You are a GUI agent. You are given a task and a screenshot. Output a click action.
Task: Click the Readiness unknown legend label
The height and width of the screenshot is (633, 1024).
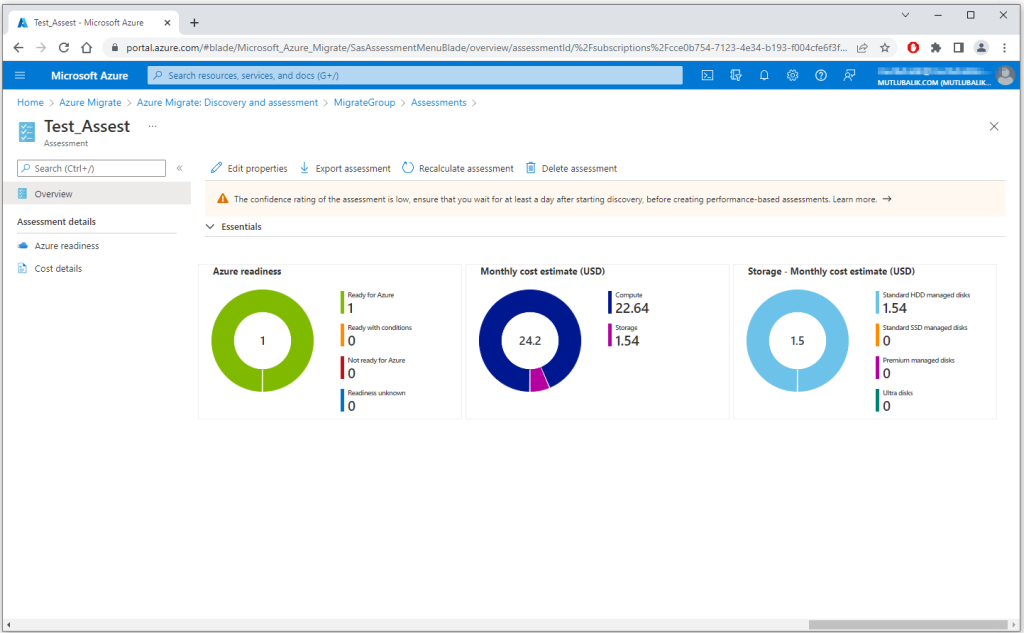coord(376,393)
